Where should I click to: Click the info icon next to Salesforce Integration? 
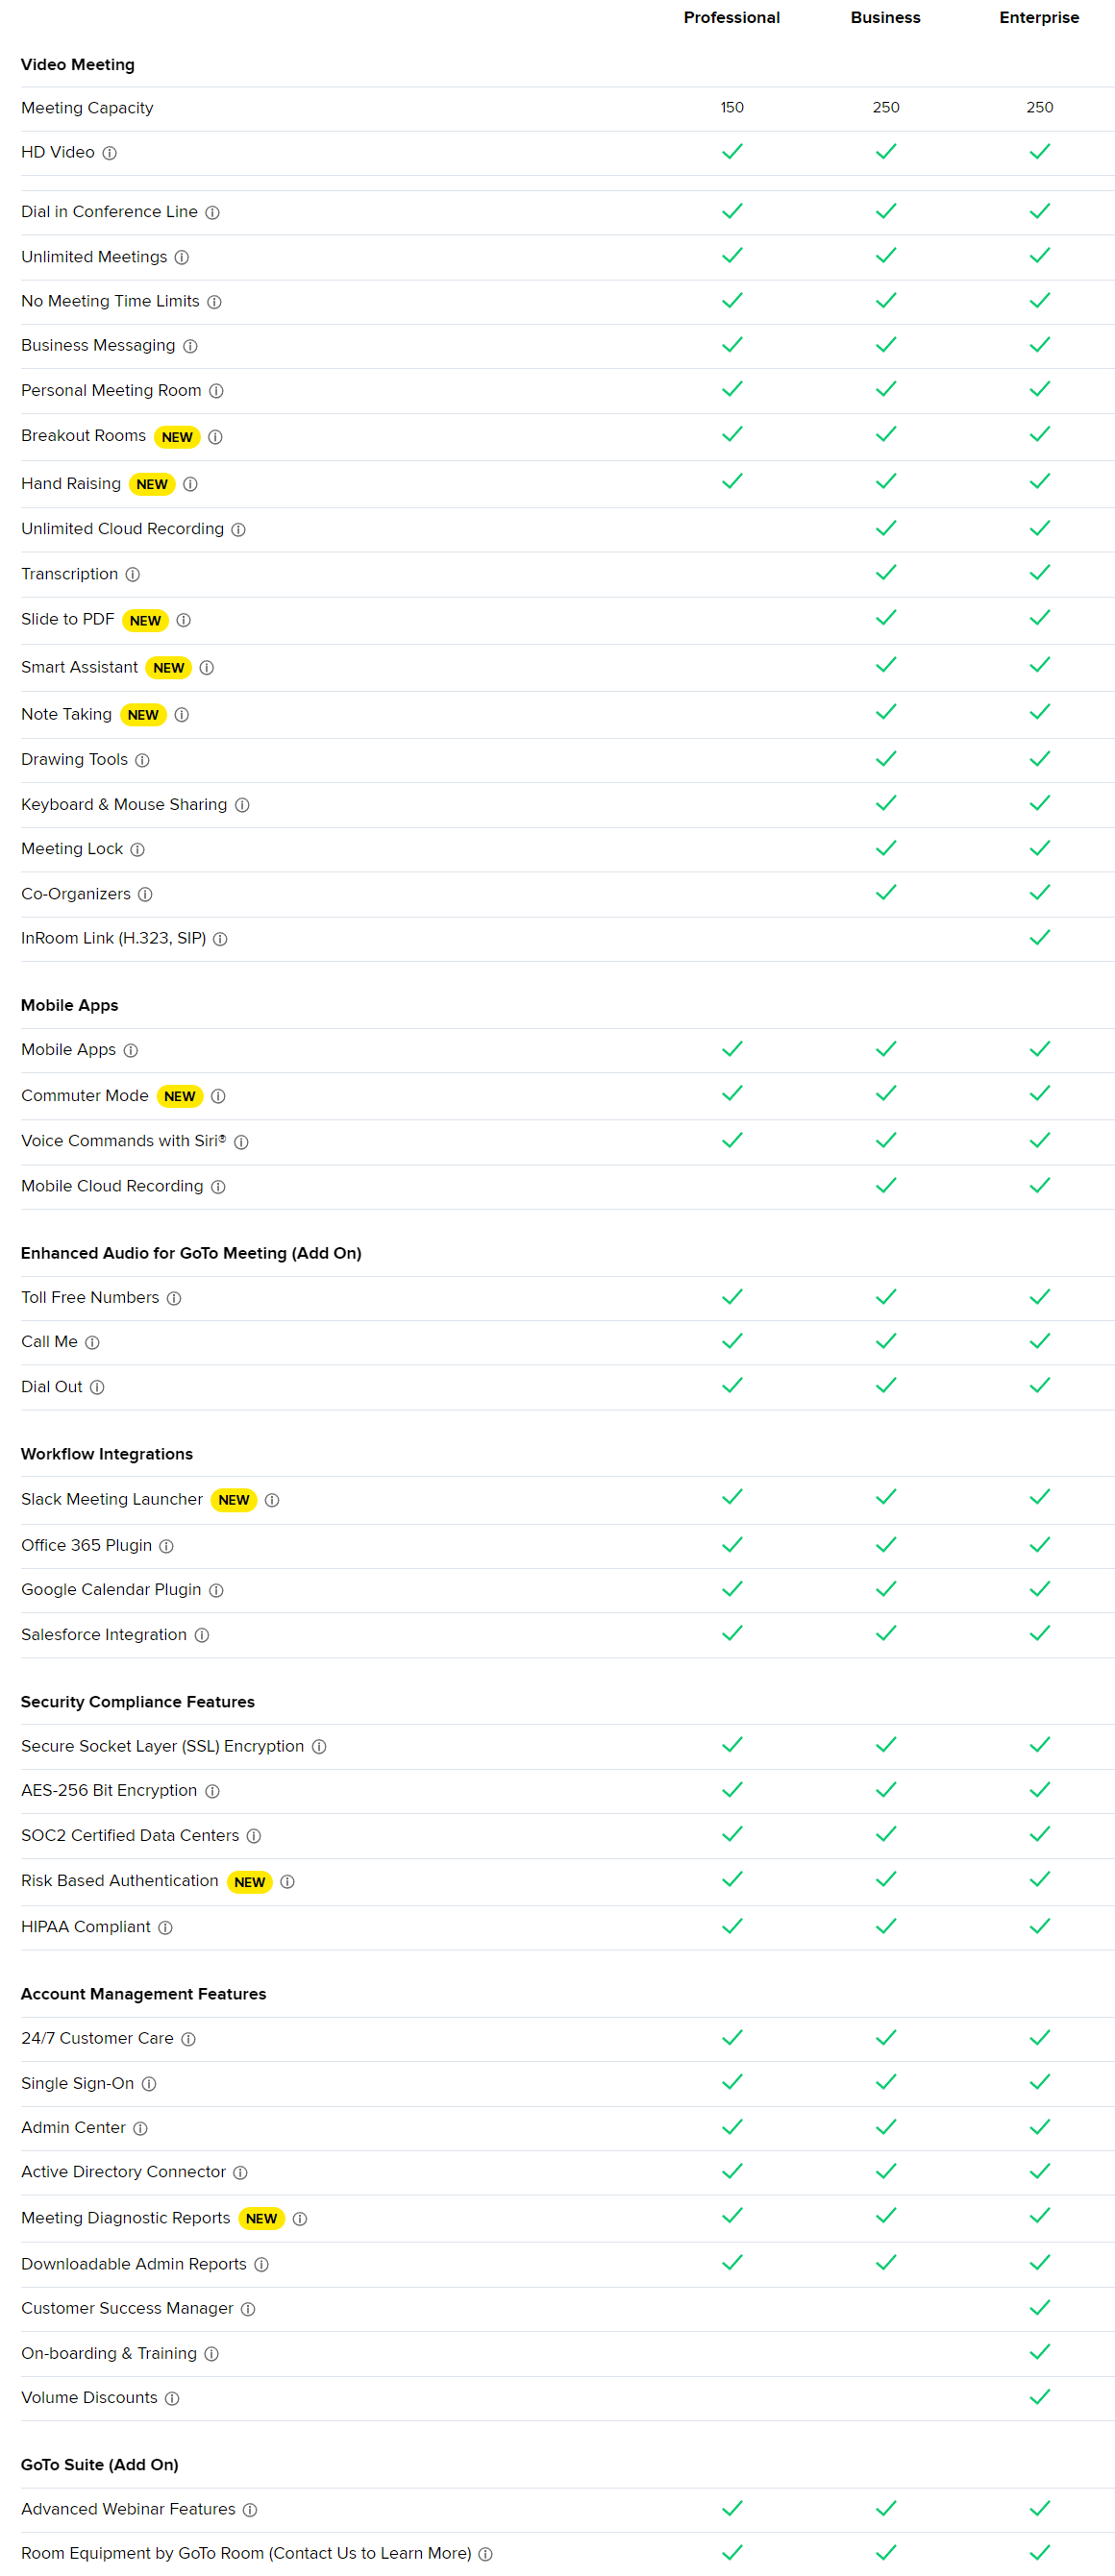(202, 1635)
